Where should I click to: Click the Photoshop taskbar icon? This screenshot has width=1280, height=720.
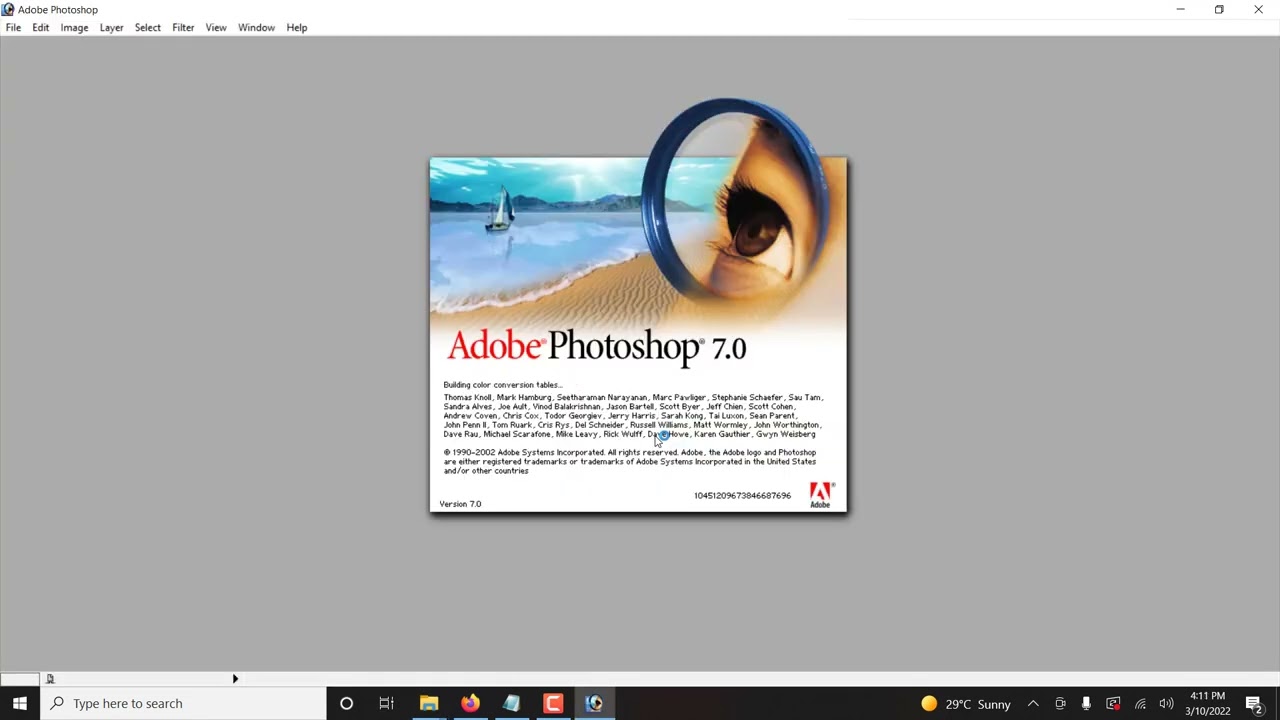594,703
